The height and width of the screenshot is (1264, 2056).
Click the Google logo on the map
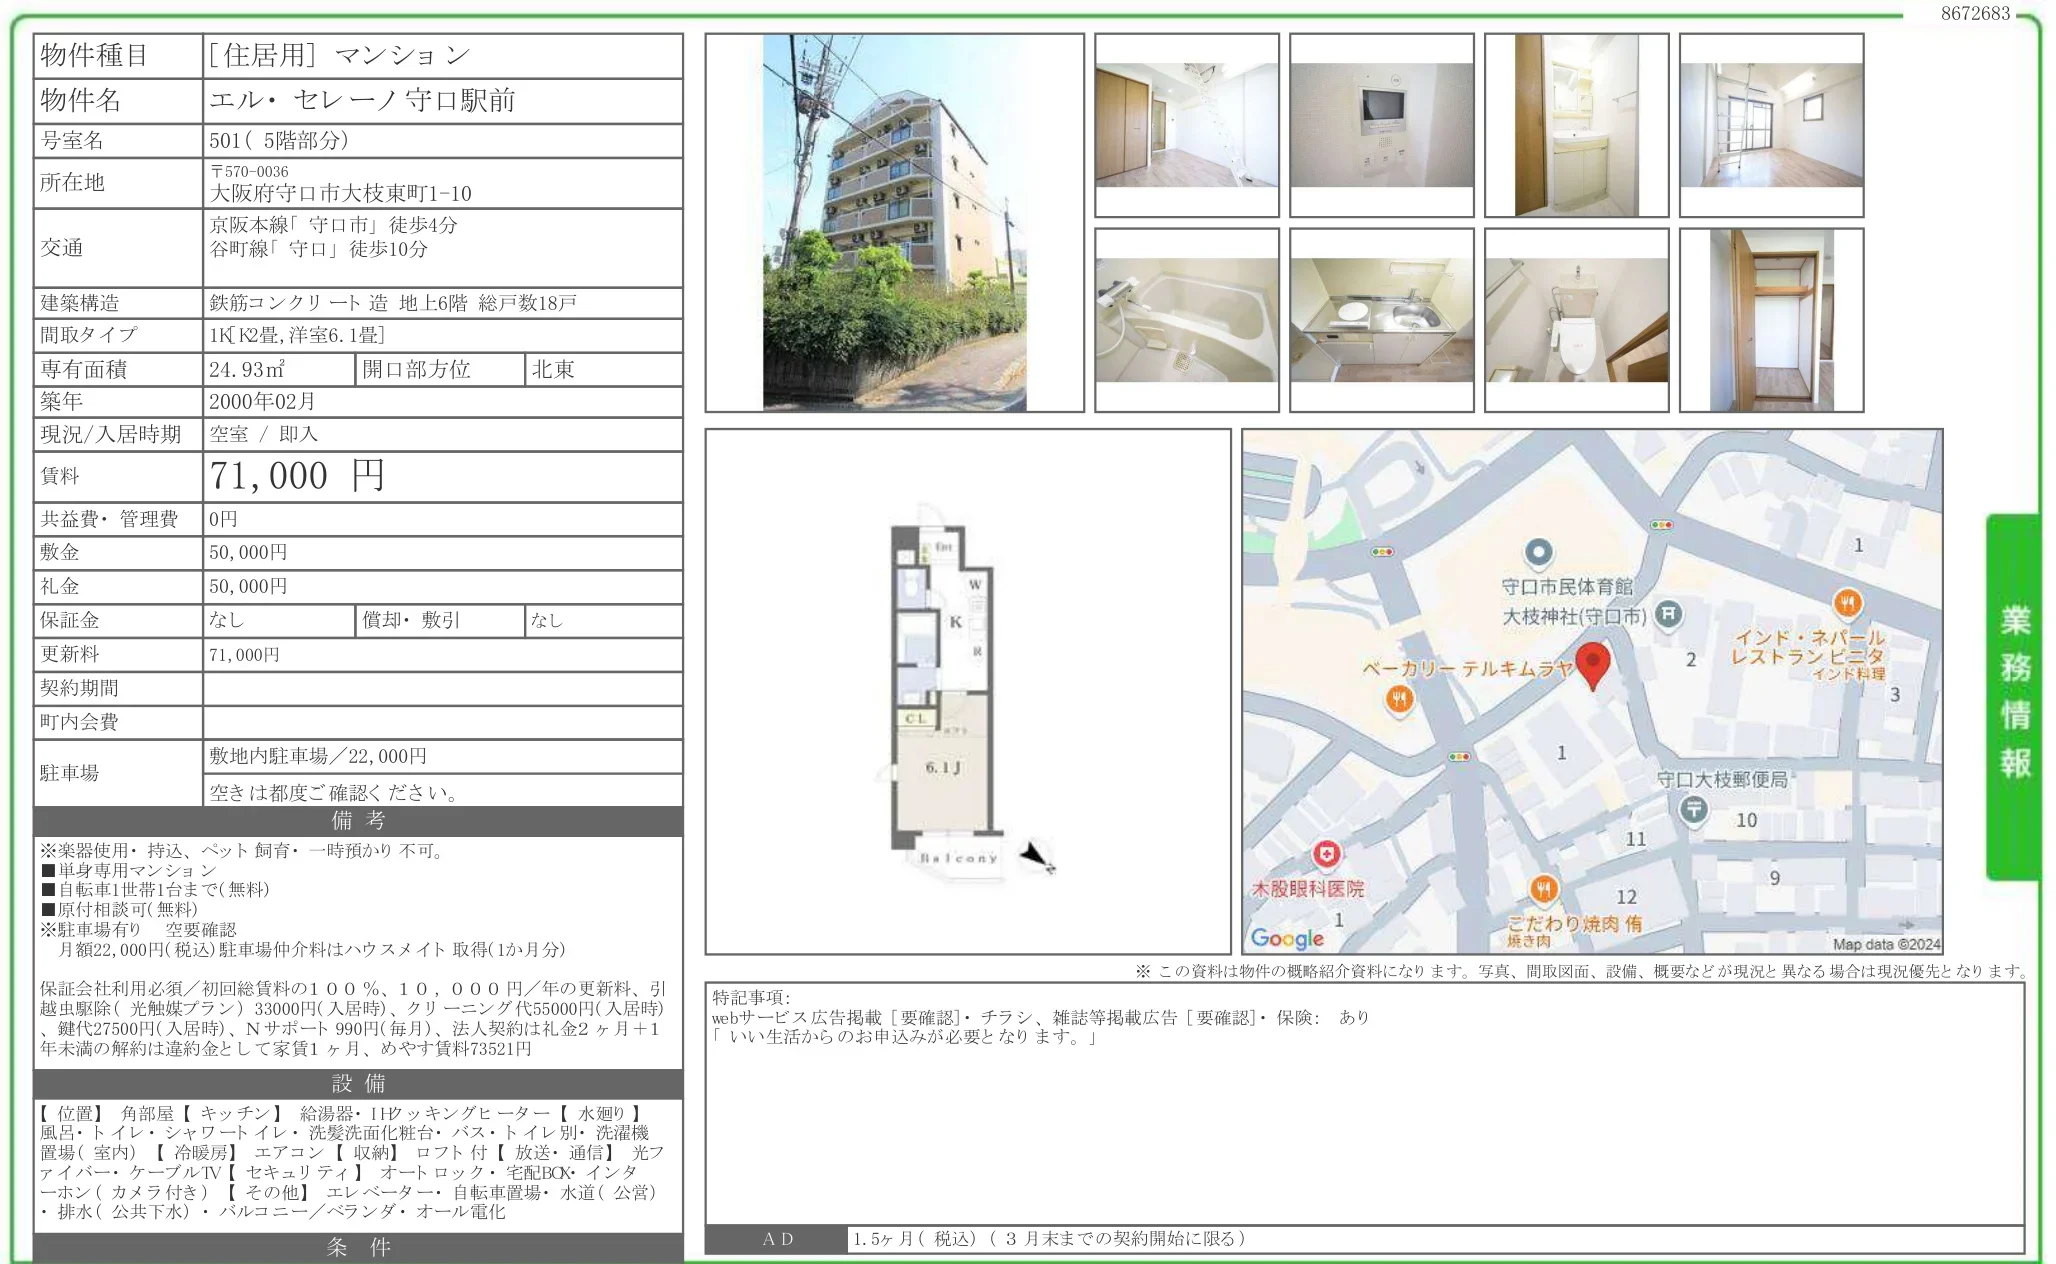click(1286, 938)
